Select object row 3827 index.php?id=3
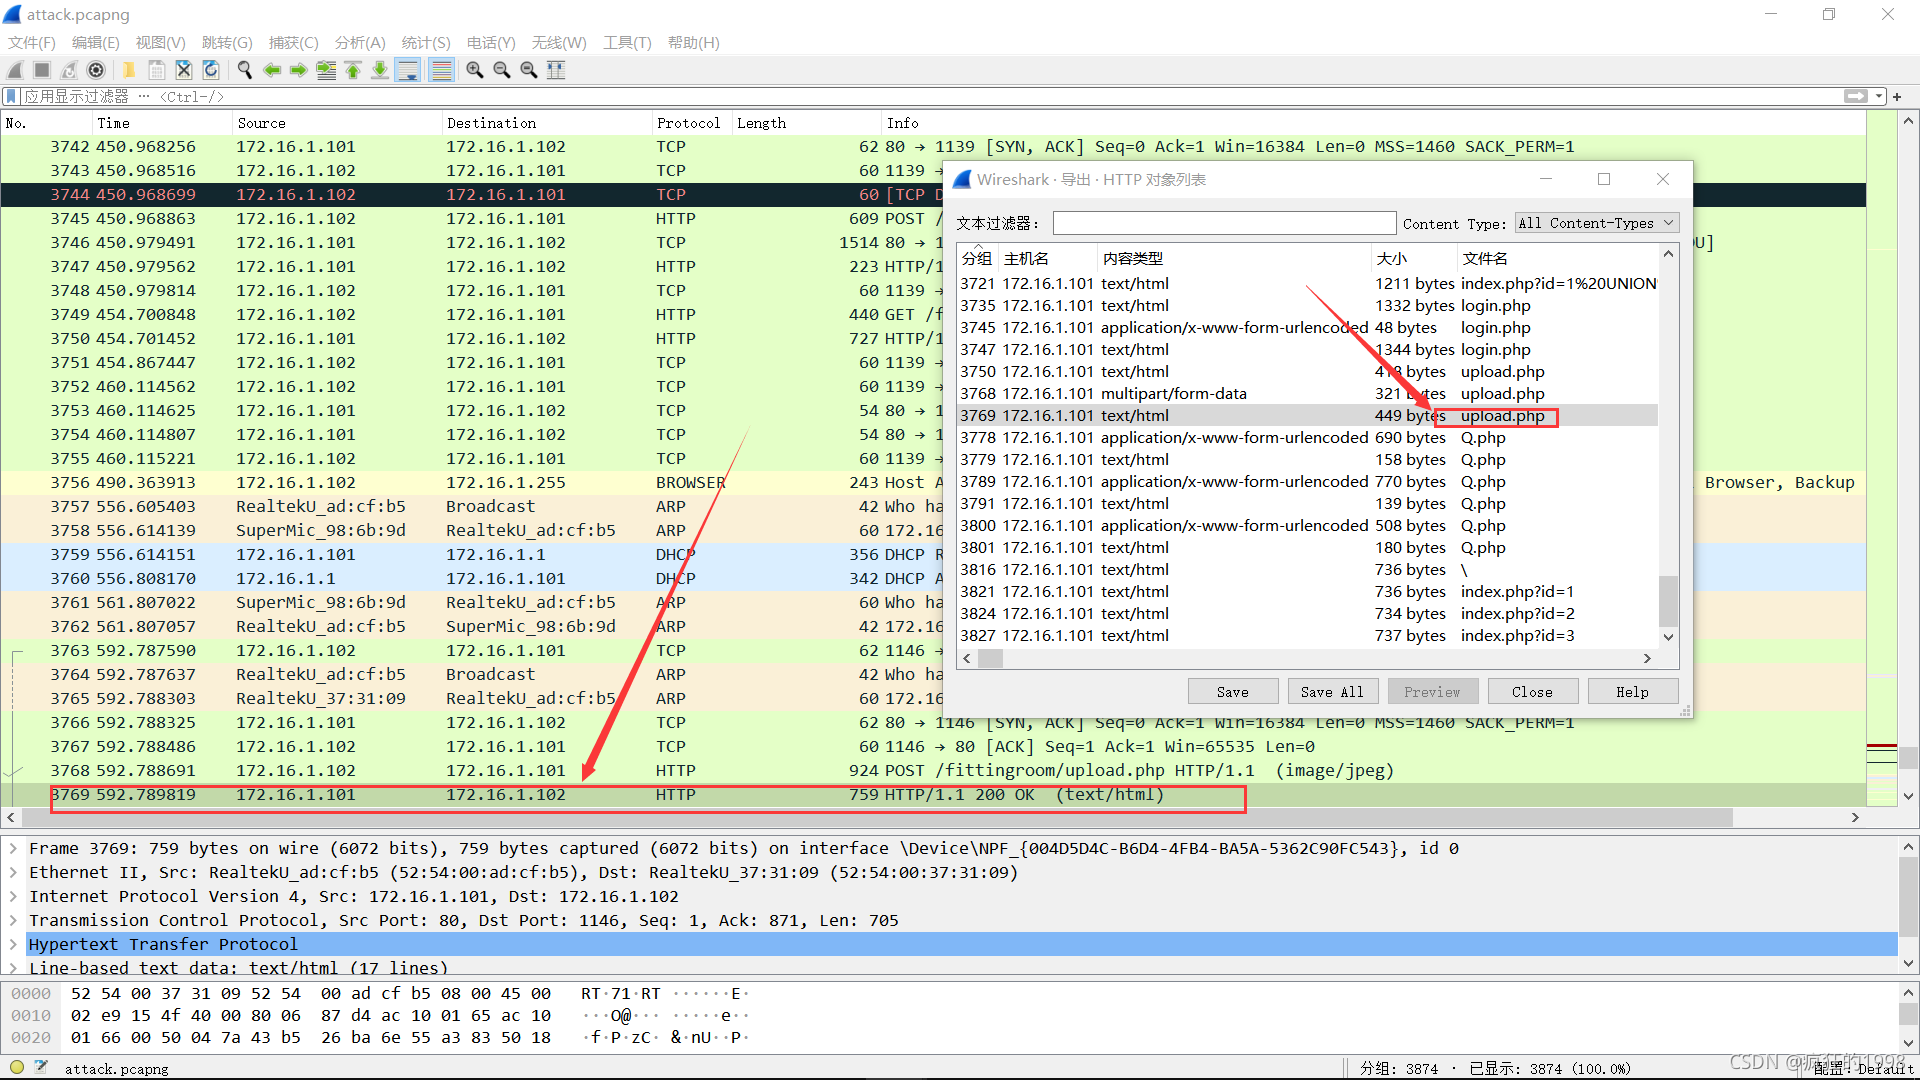1920x1080 pixels. click(1307, 635)
